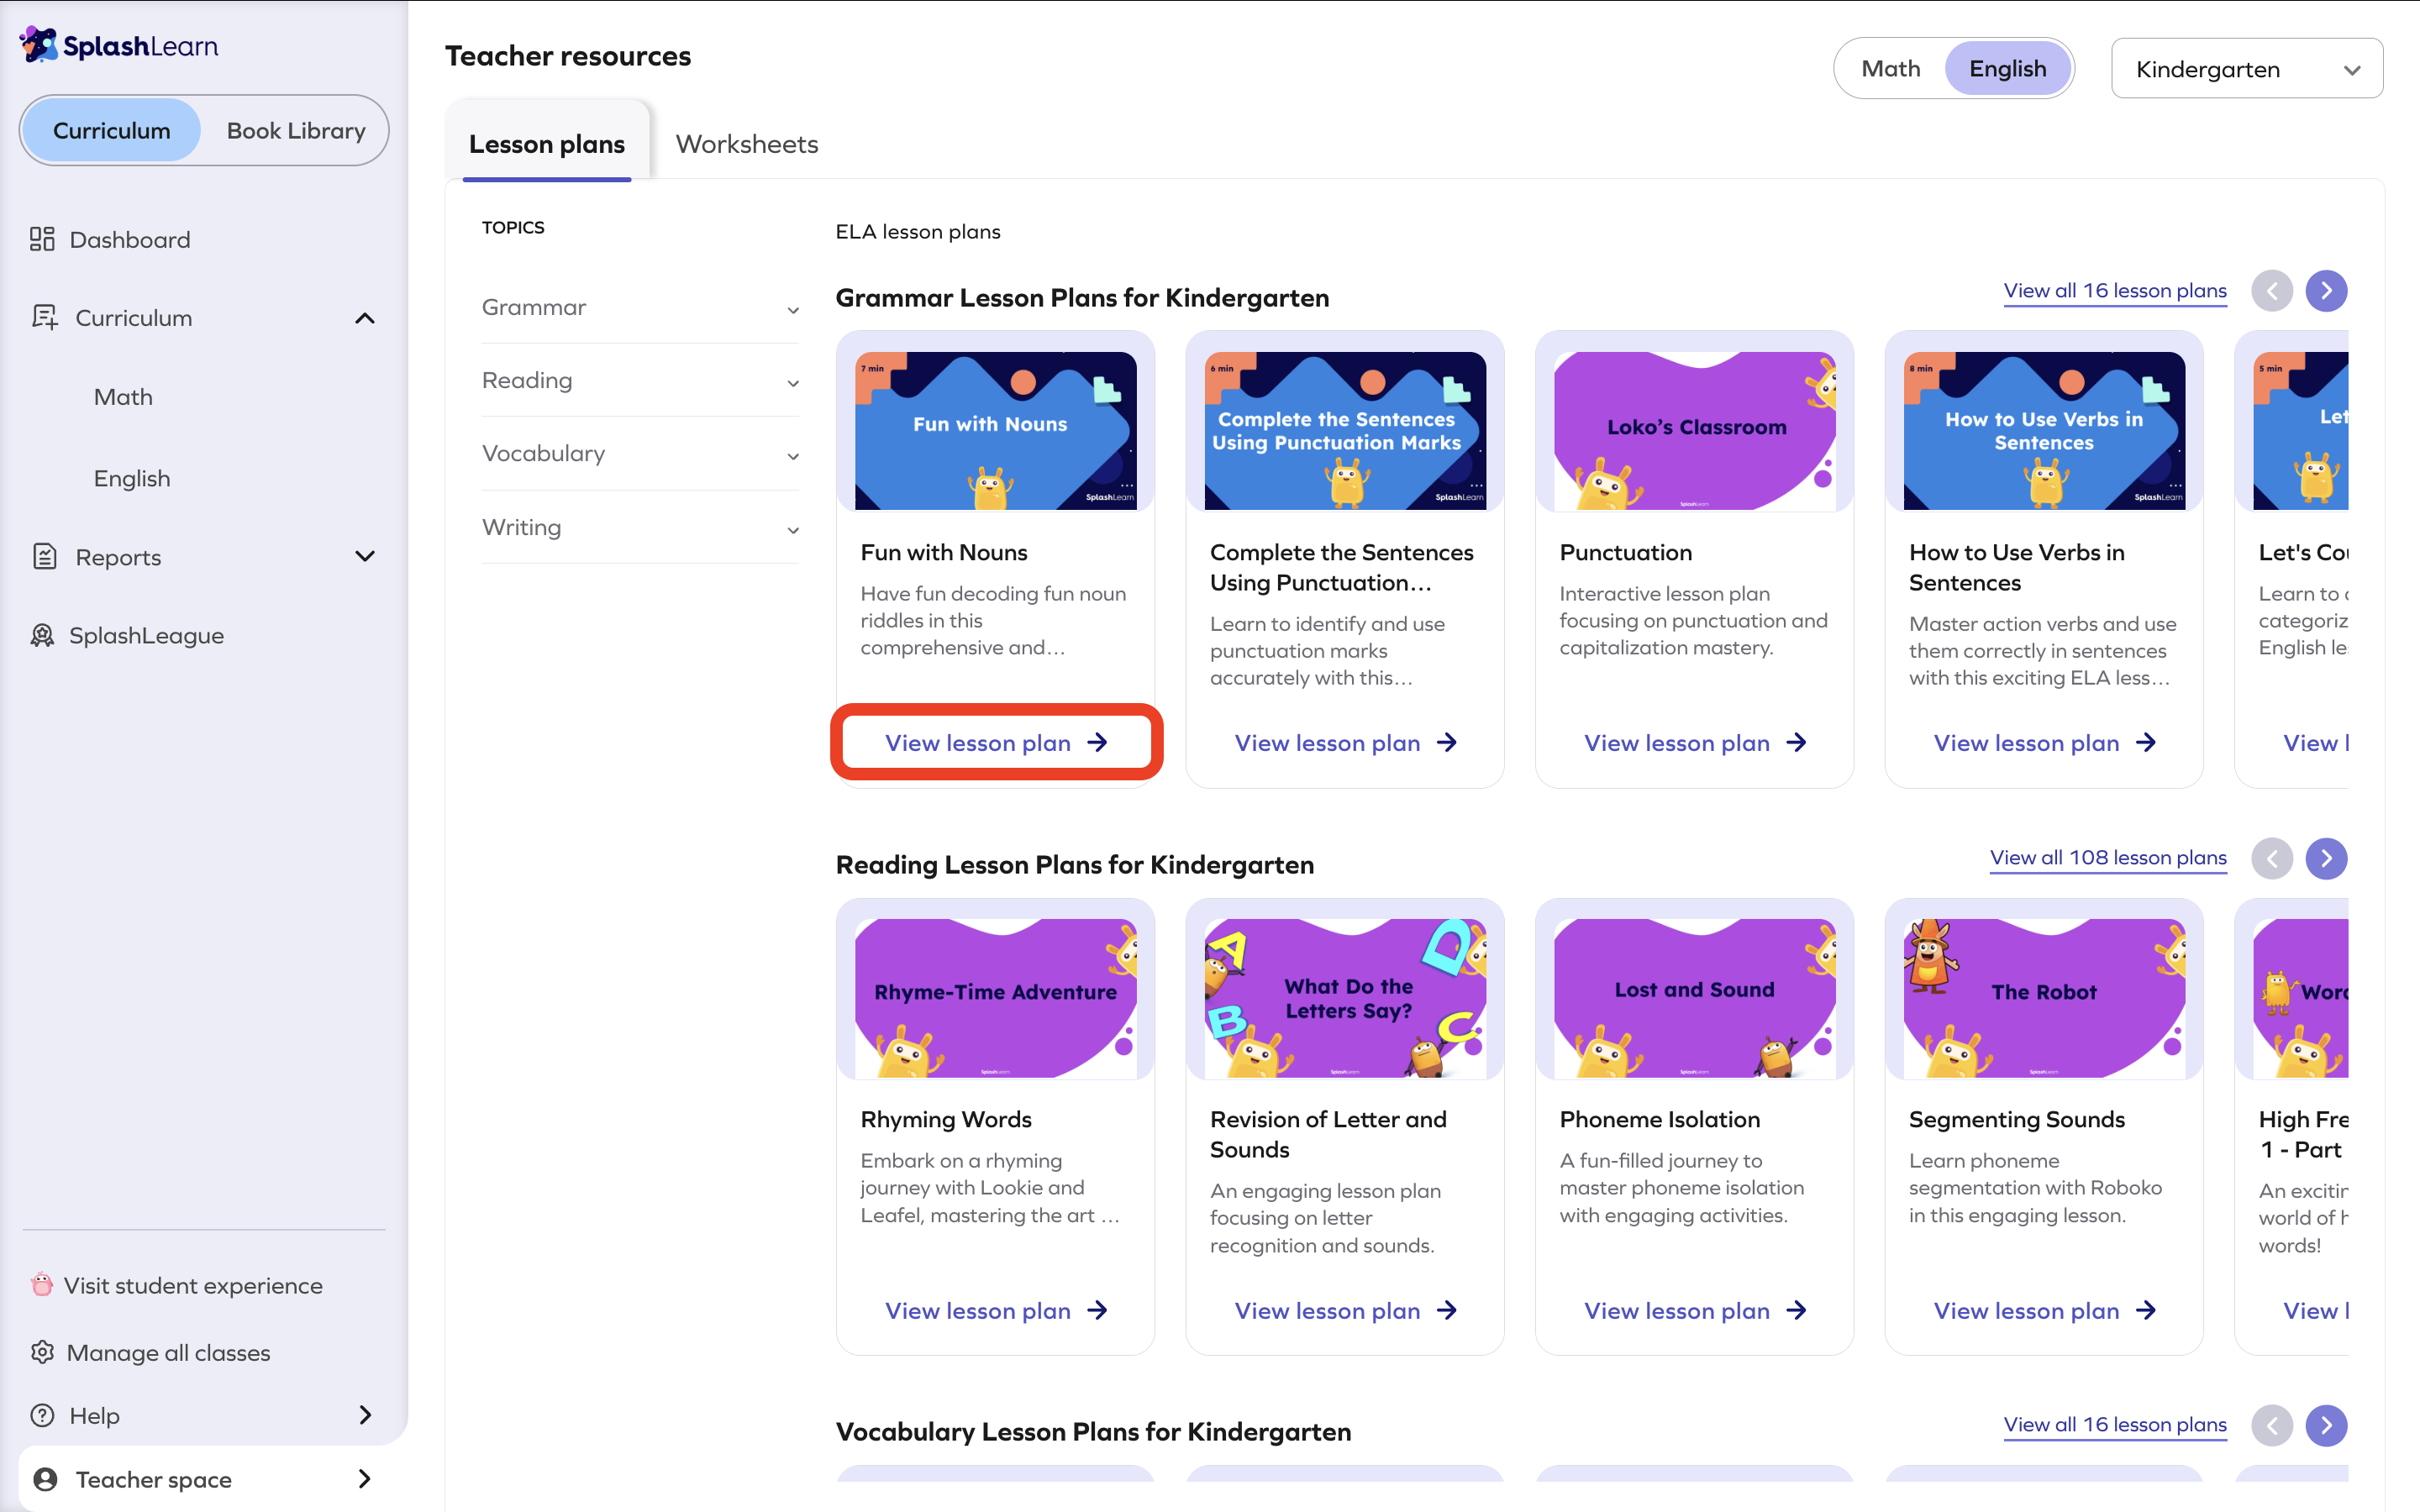Expand the Help submenu chevron
This screenshot has height=1512, width=2420.
coord(365,1415)
